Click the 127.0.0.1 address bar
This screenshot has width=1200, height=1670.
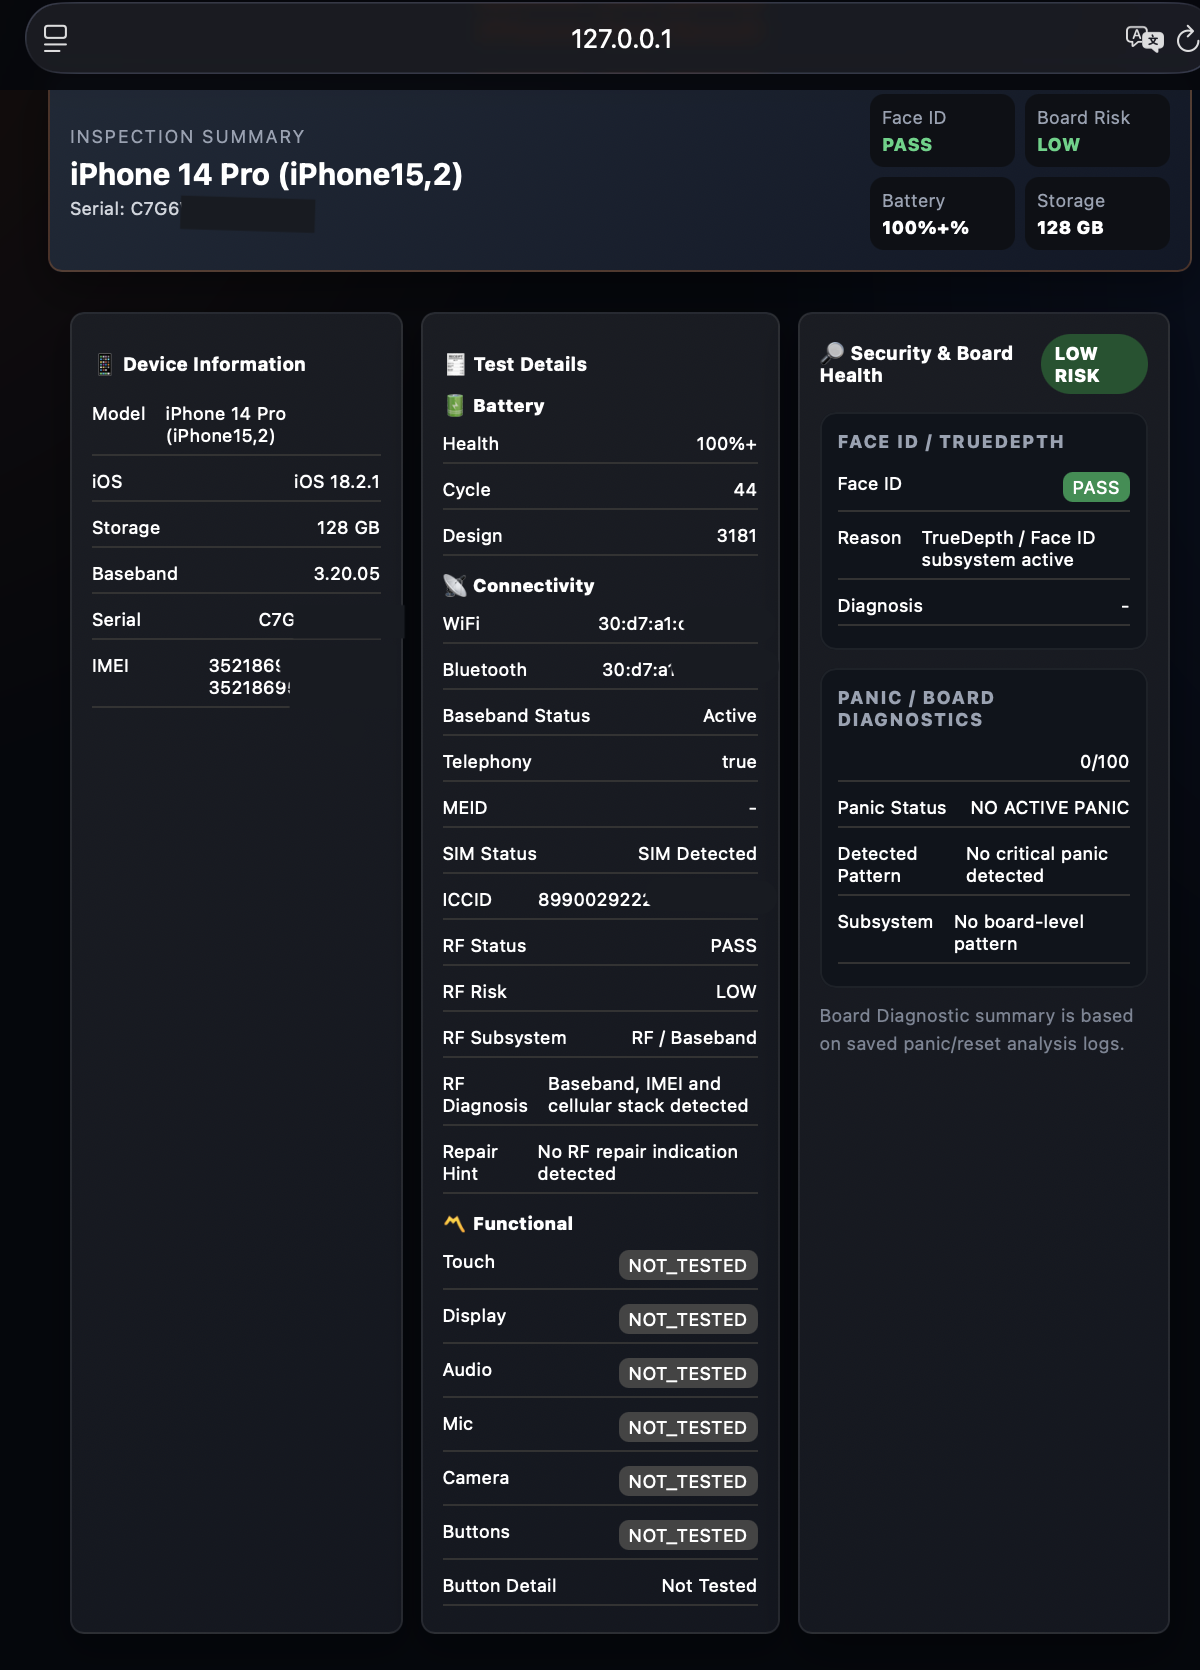point(621,39)
